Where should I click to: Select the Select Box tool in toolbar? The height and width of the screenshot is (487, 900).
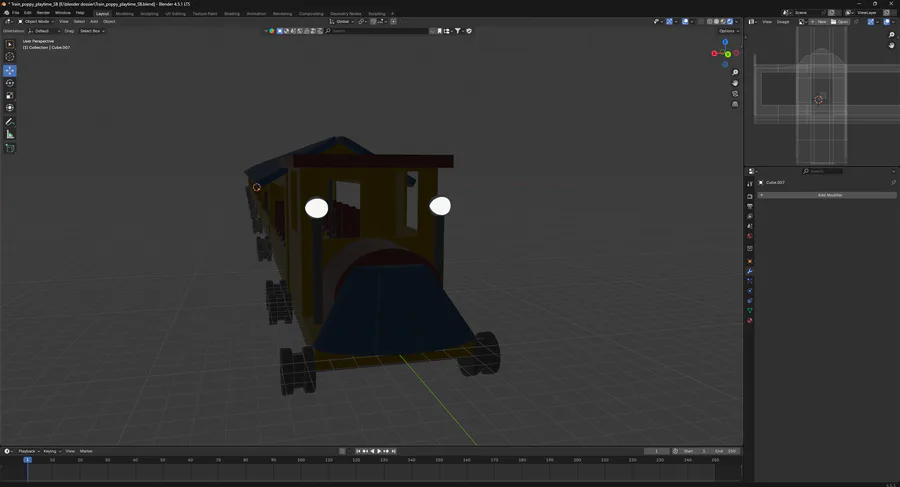coord(10,44)
